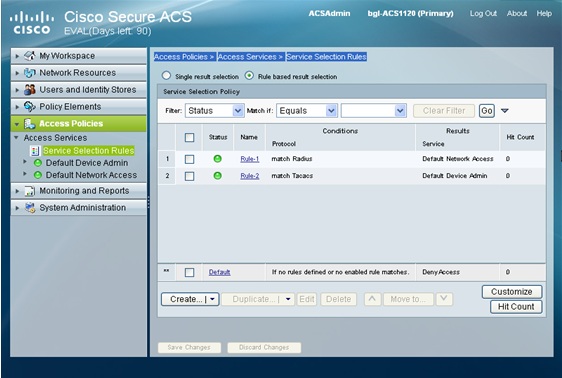Check the checkbox for Rule-2
The height and width of the screenshot is (378, 562).
pos(190,176)
